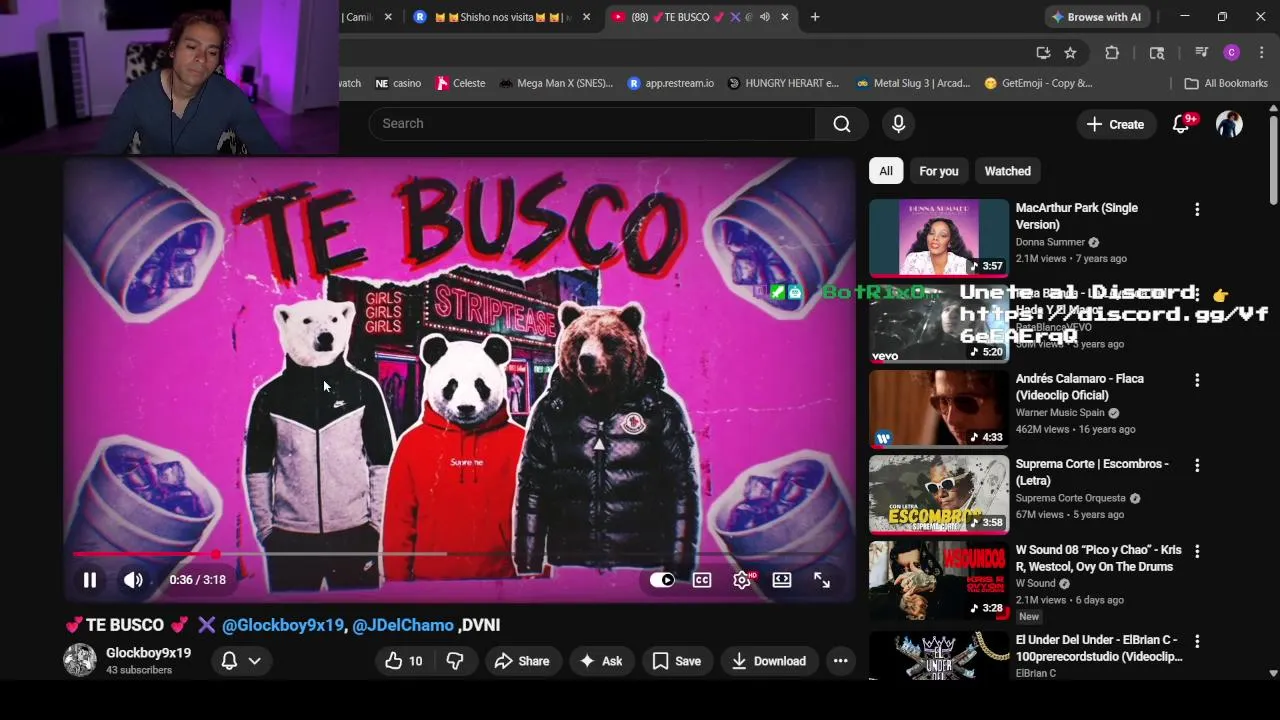The height and width of the screenshot is (720, 1280).
Task: Click the search magnifier button
Action: [842, 123]
